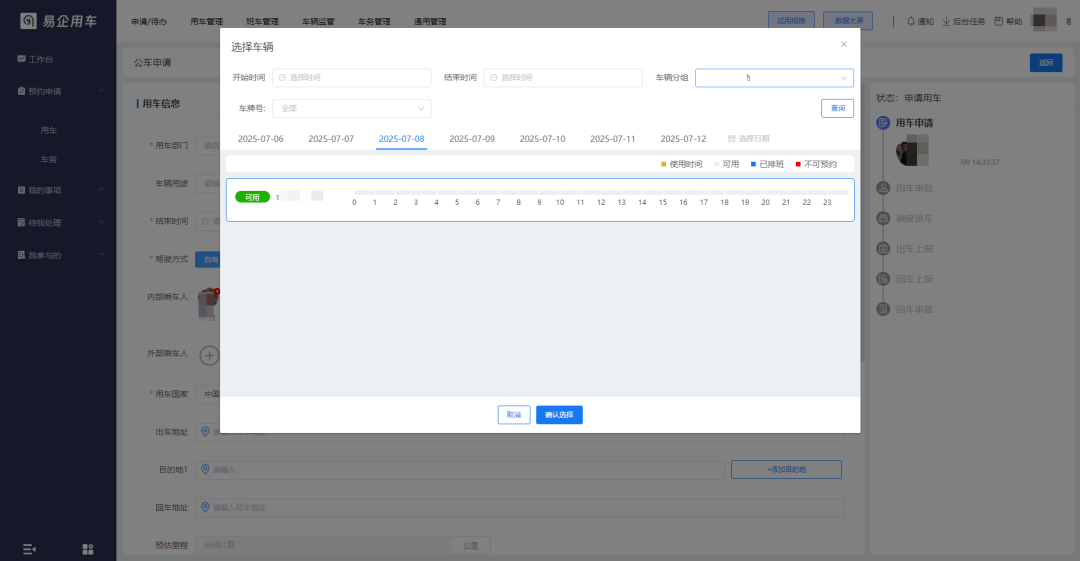Switch to the 2025-07-09 date tab
The width and height of the screenshot is (1080, 561).
pos(472,139)
